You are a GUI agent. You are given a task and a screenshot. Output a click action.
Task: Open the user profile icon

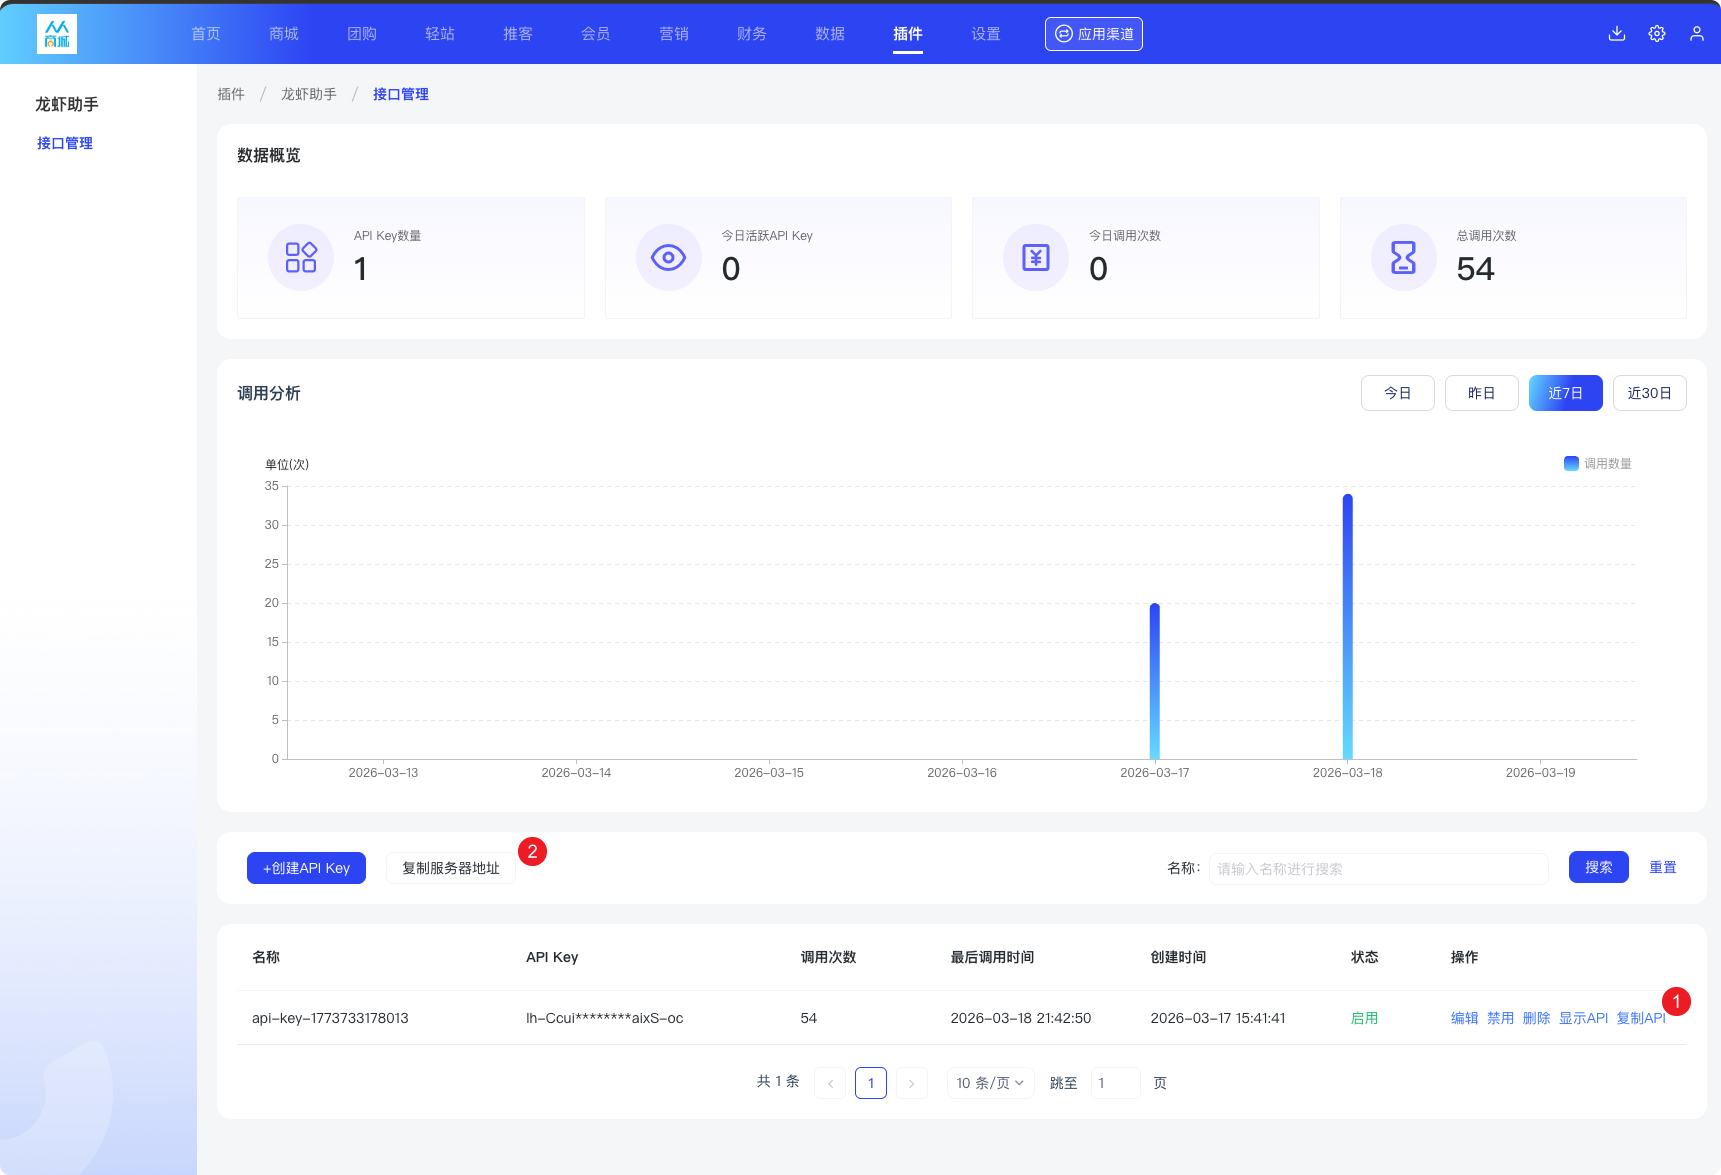[1697, 34]
